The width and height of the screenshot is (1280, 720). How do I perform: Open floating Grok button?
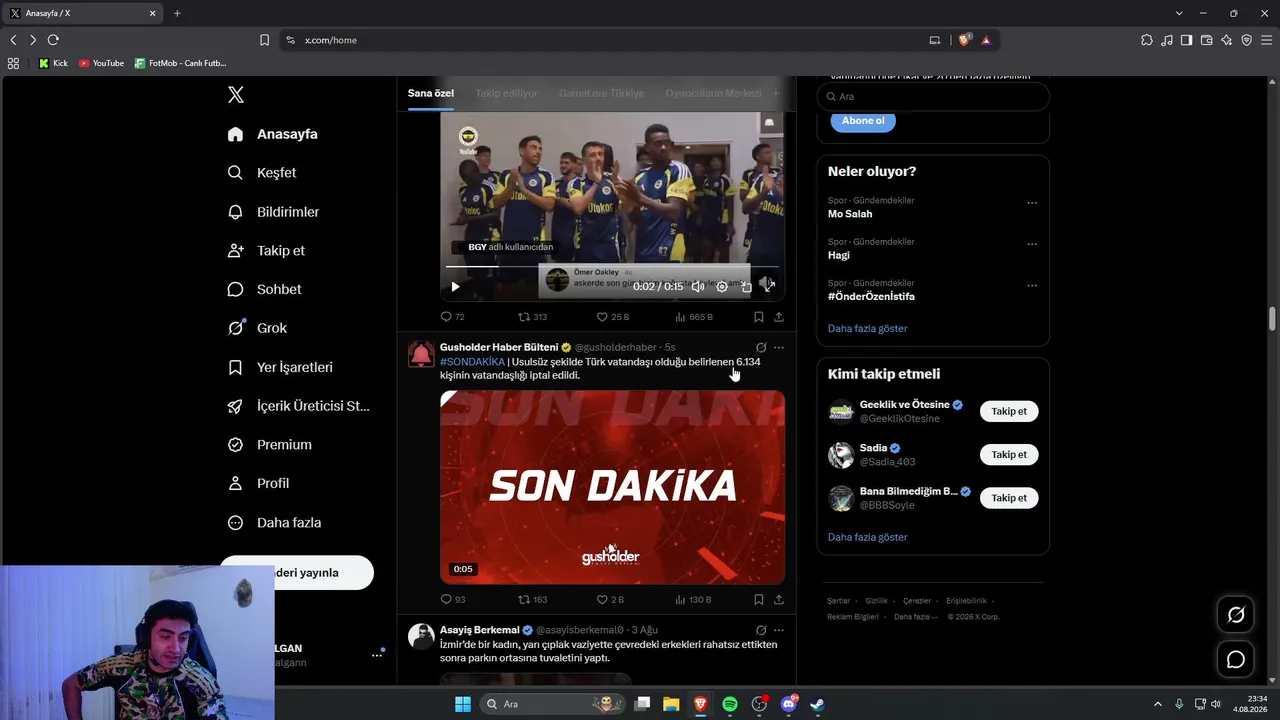[x=1236, y=615]
